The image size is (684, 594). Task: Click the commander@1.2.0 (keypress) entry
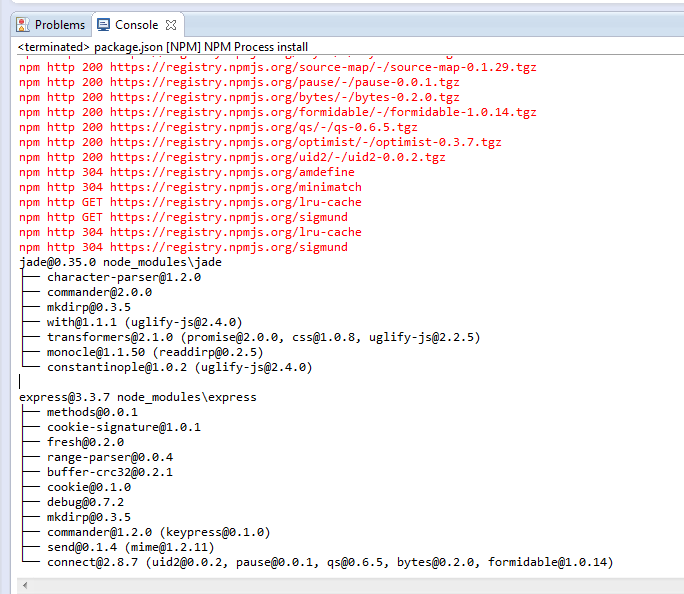[x=159, y=532]
